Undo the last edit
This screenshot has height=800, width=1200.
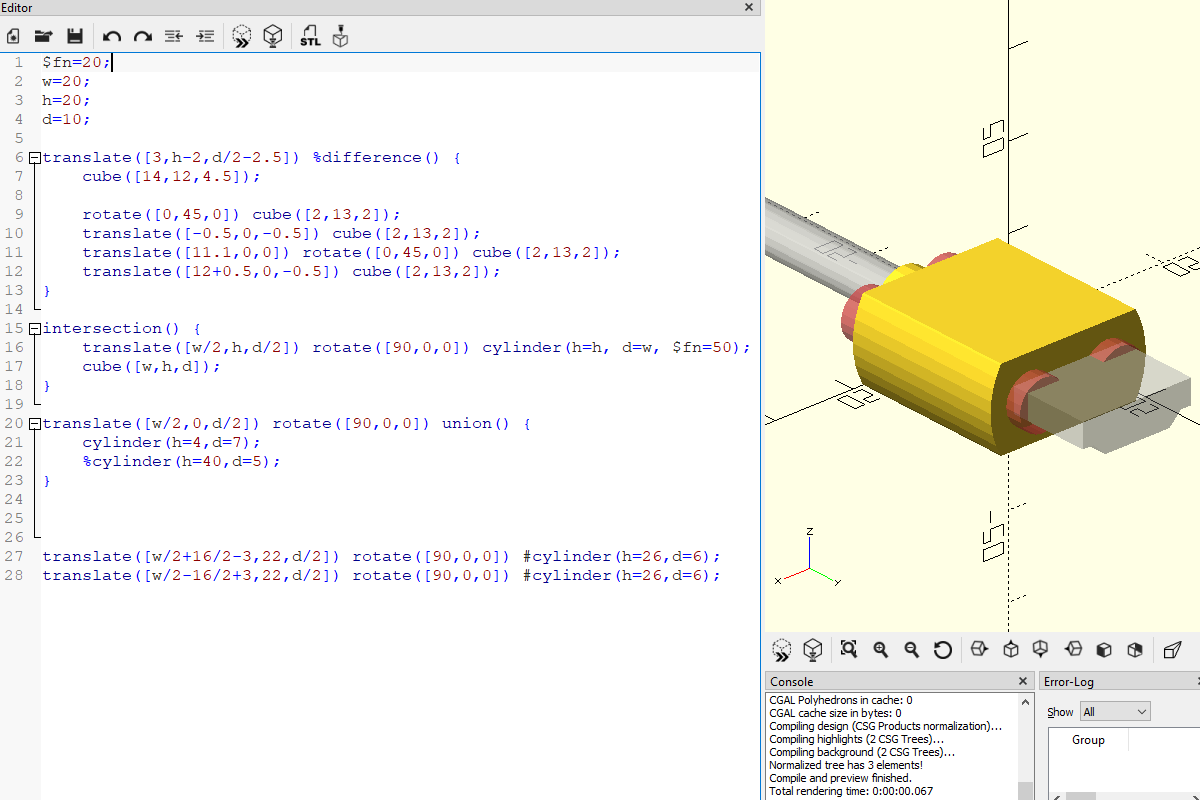click(112, 36)
